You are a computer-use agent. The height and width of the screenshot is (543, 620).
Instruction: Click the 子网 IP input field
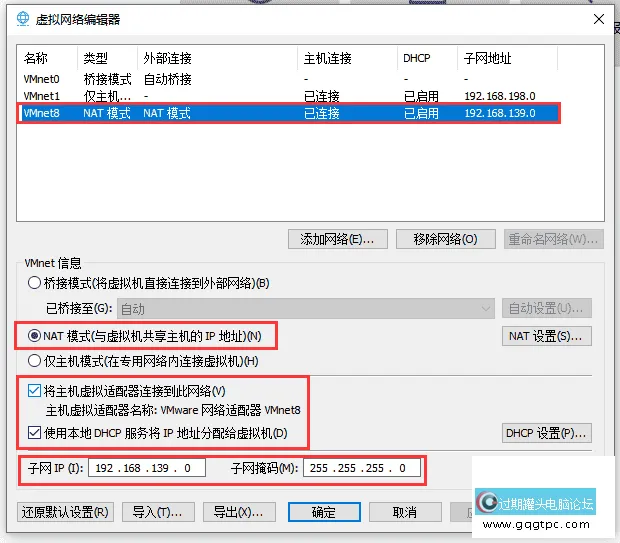tap(147, 468)
